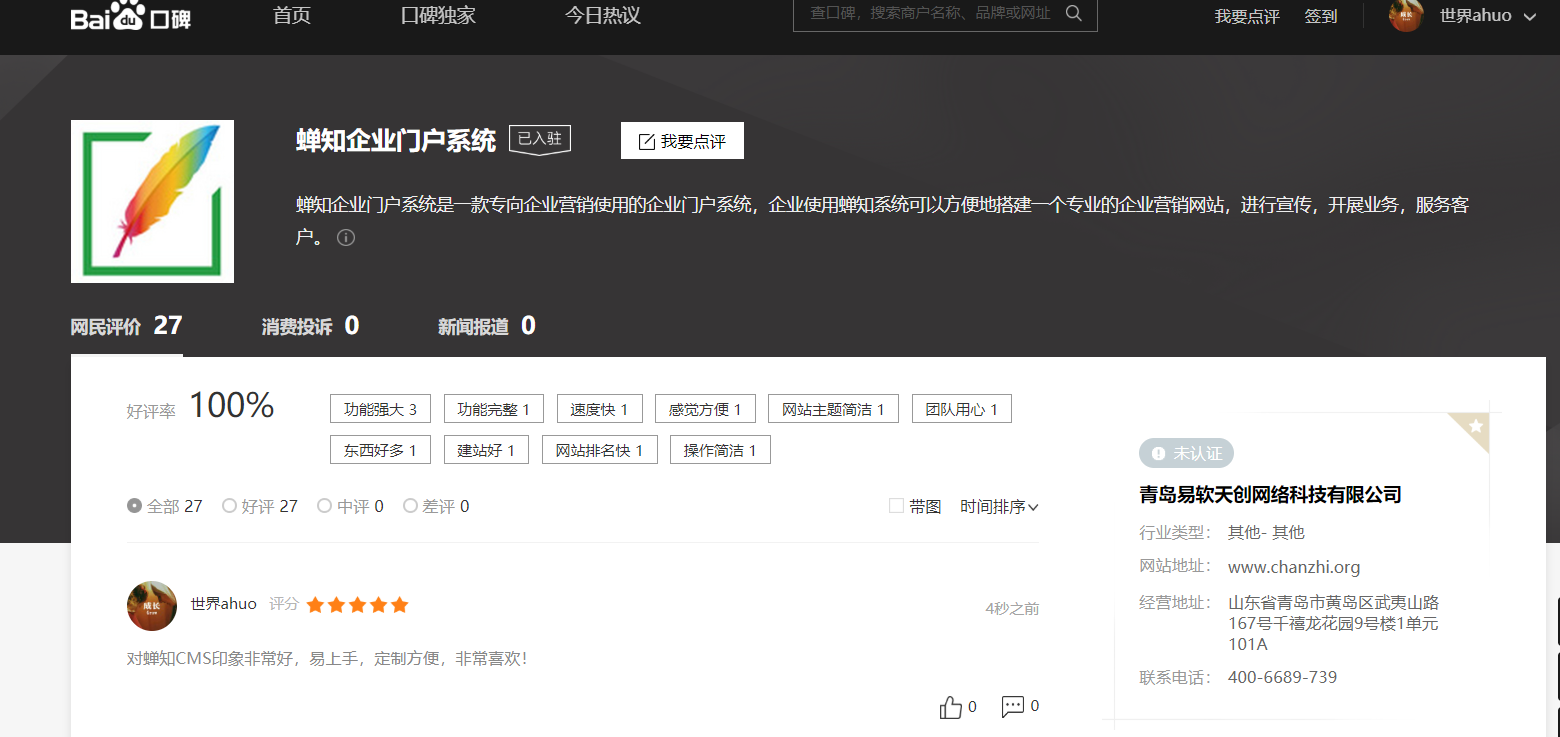The image size is (1560, 737).
Task: Click the 100% positive rating value
Action: tap(231, 405)
